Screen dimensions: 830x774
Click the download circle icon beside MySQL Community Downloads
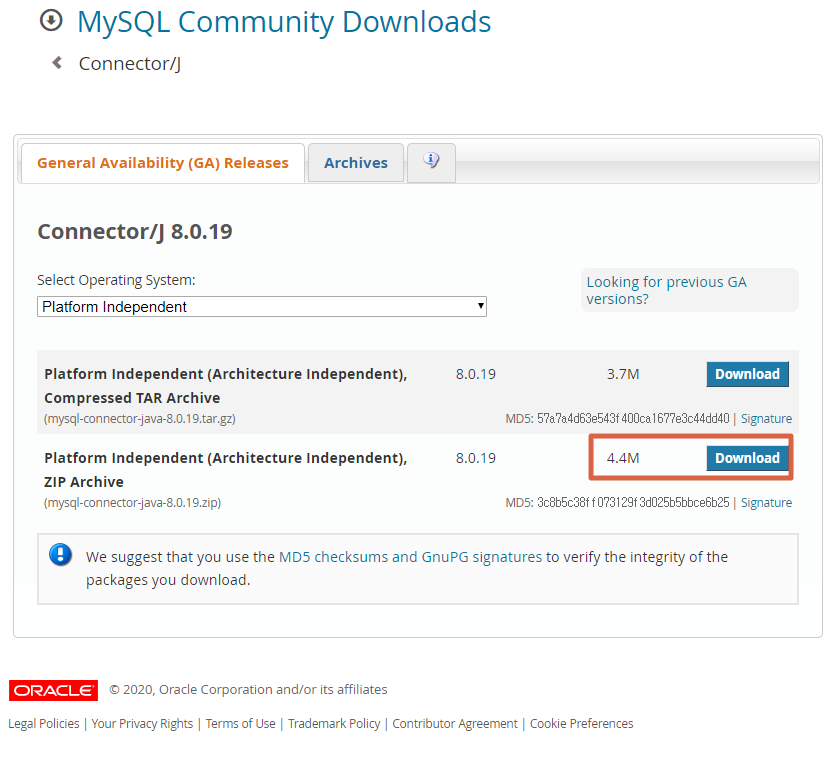pyautogui.click(x=51, y=21)
